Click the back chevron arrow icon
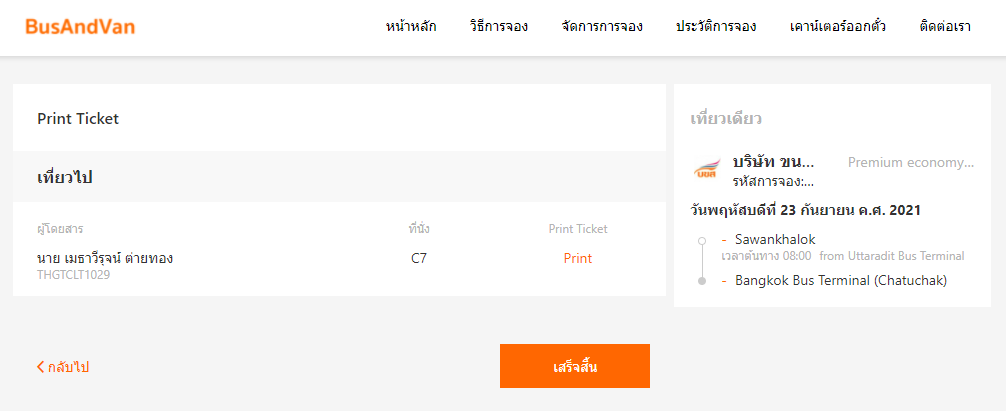 pyautogui.click(x=40, y=367)
